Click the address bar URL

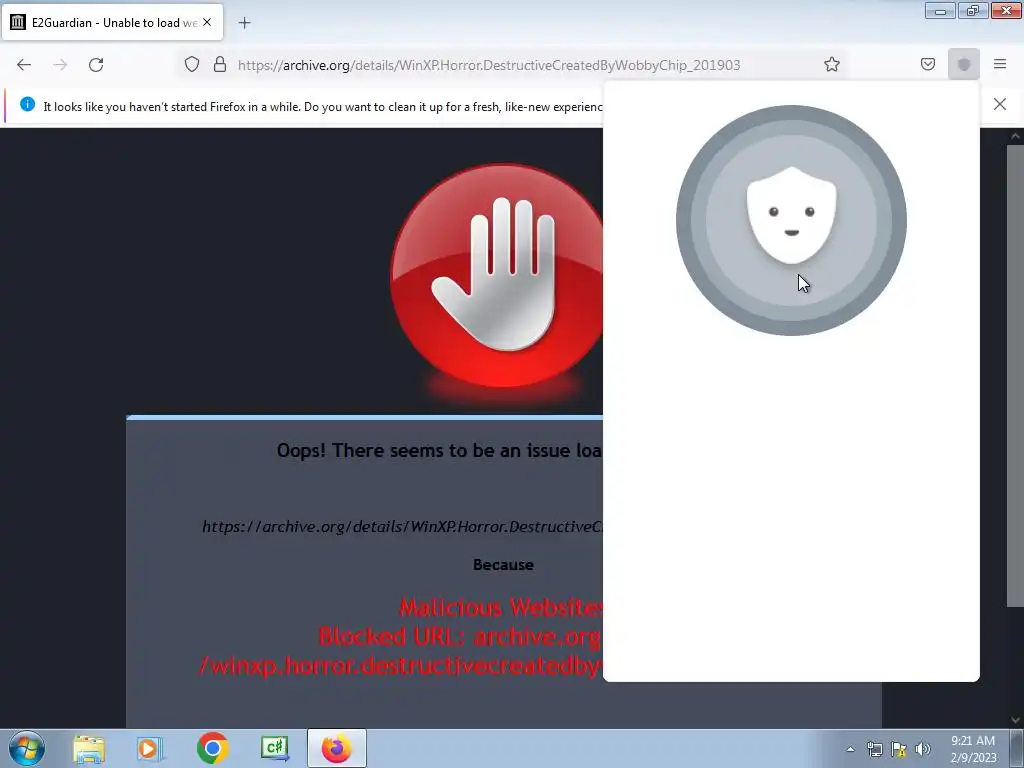pyautogui.click(x=488, y=65)
